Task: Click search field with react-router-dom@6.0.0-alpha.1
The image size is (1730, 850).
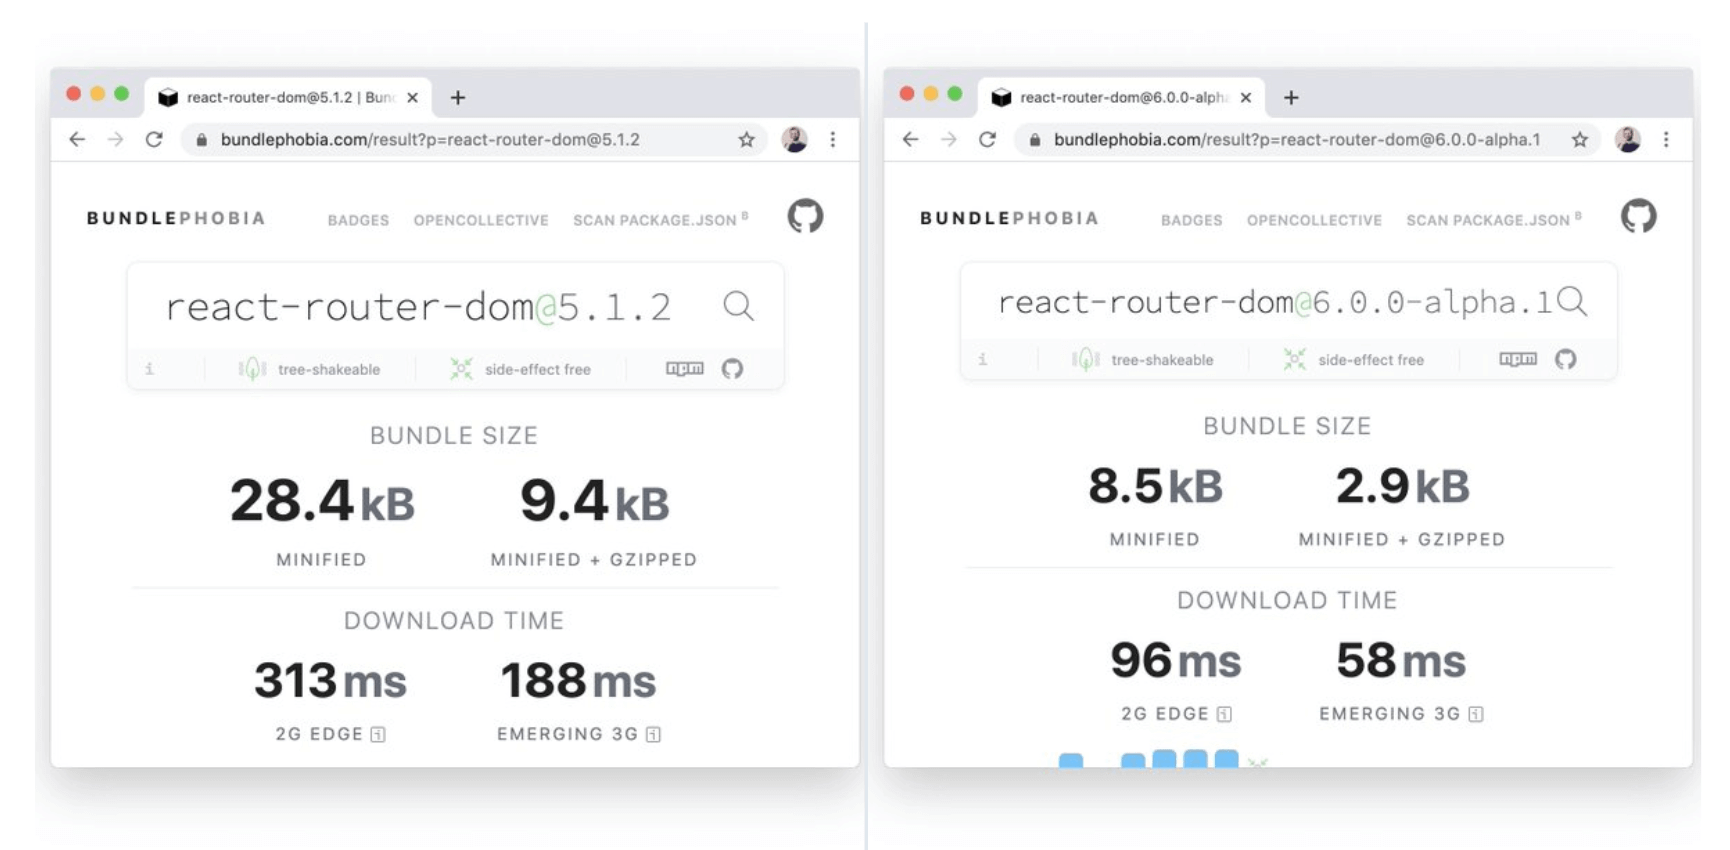Action: coord(1275,302)
